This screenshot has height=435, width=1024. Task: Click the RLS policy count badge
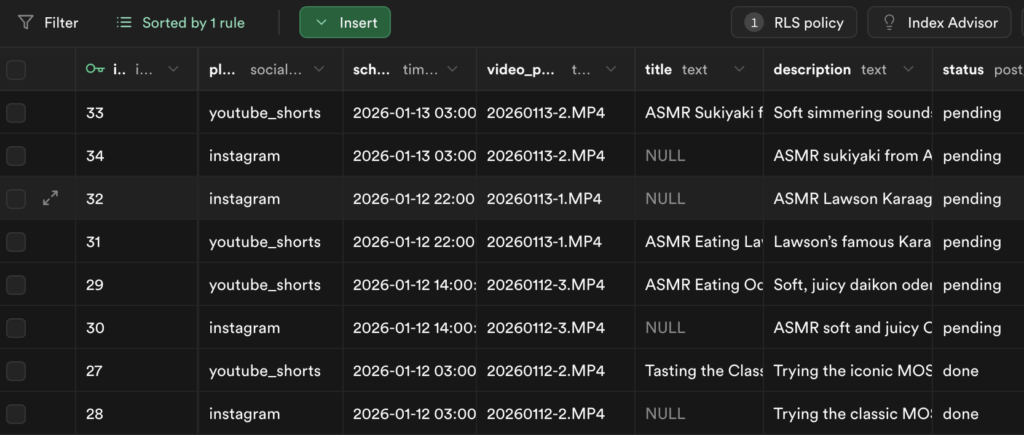pyautogui.click(x=754, y=22)
